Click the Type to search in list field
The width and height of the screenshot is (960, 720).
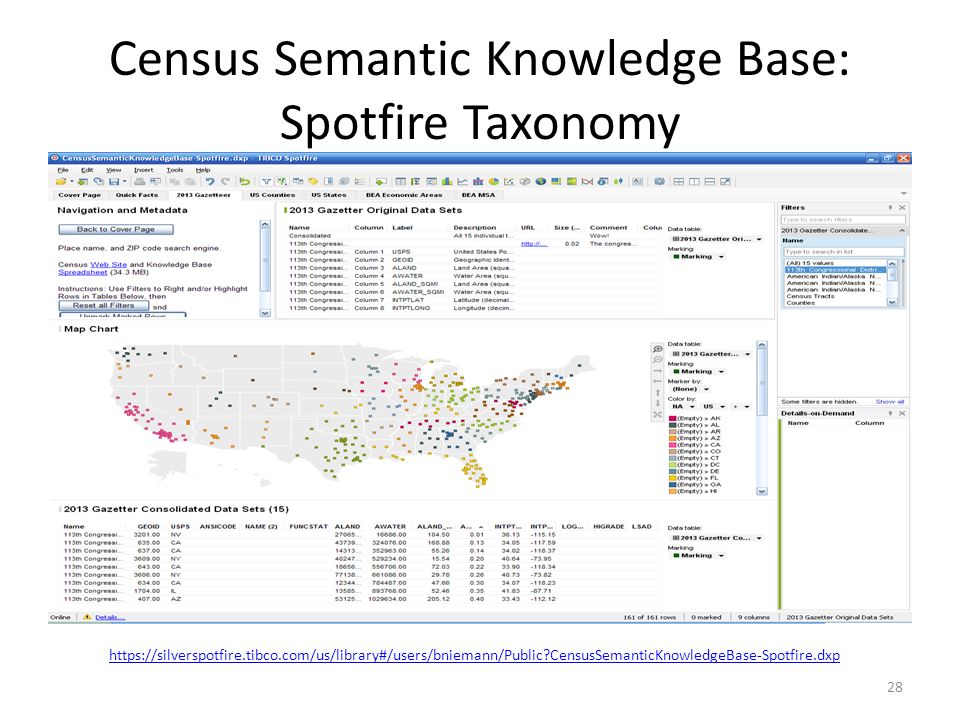pos(844,252)
